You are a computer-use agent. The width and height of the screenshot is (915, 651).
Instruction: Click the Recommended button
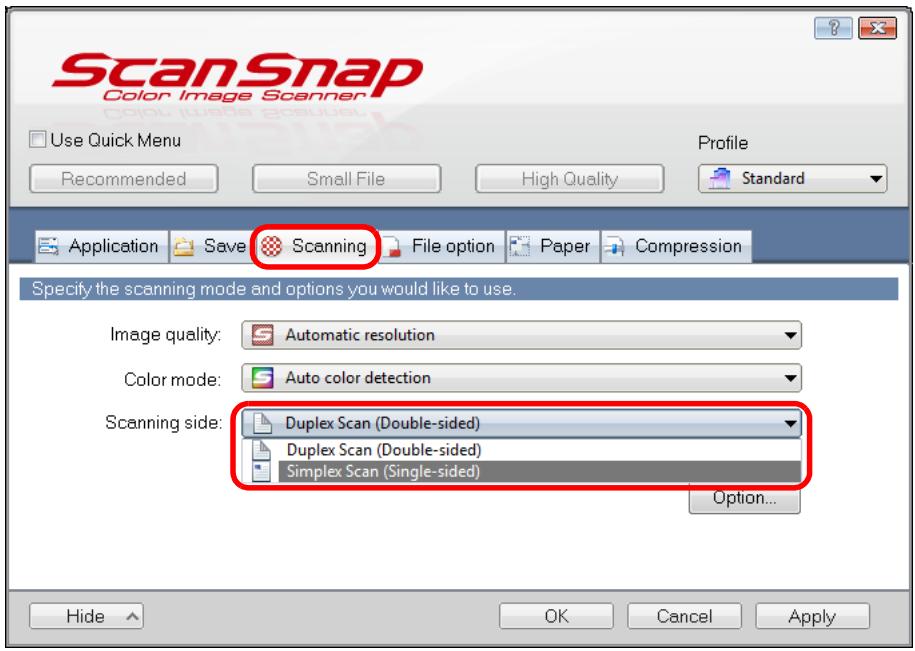124,178
